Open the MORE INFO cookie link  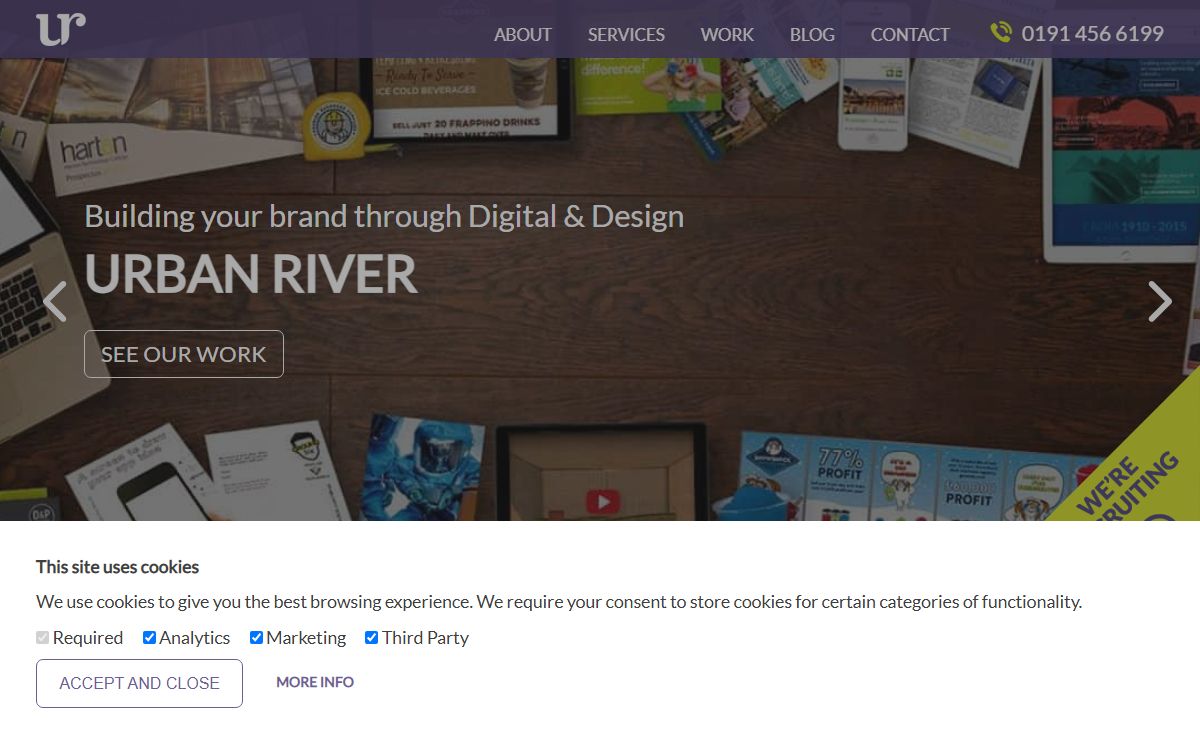[x=315, y=682]
